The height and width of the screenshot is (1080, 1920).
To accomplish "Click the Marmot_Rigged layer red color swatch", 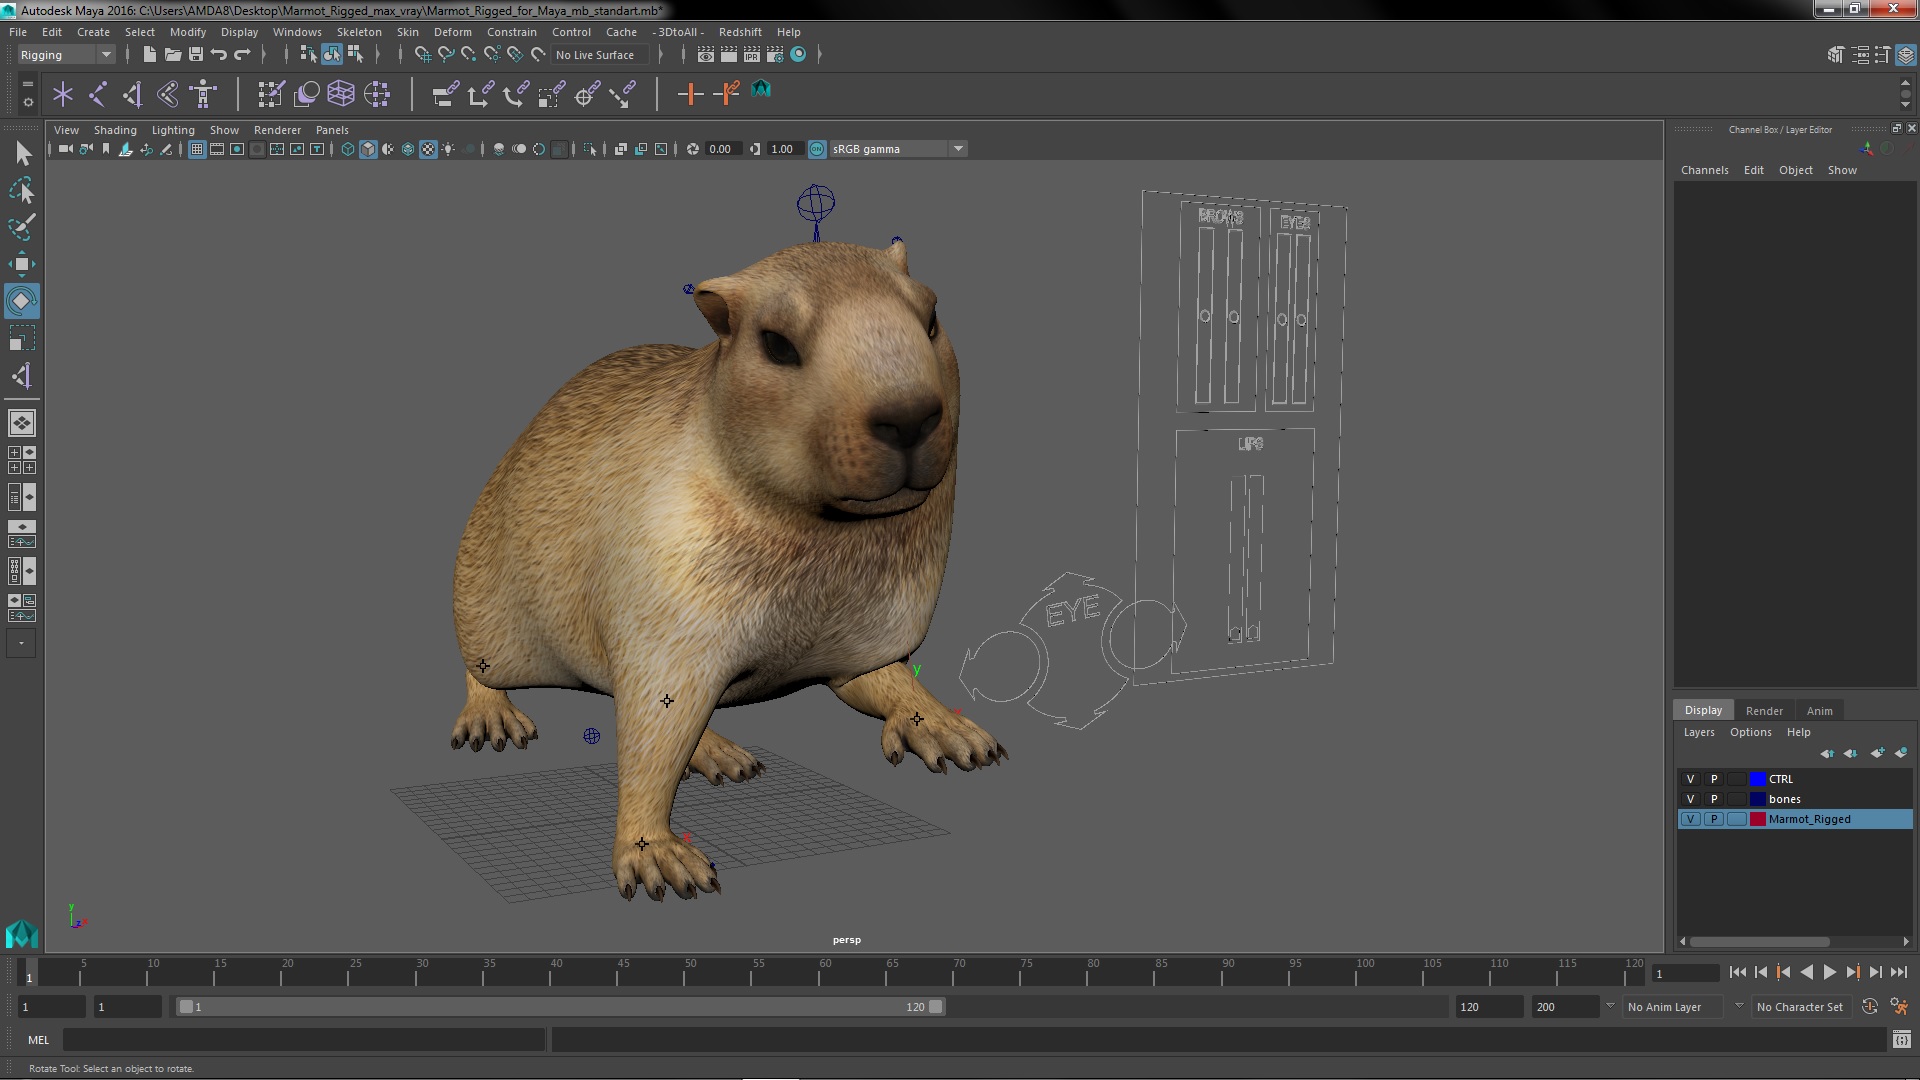I will point(1757,819).
